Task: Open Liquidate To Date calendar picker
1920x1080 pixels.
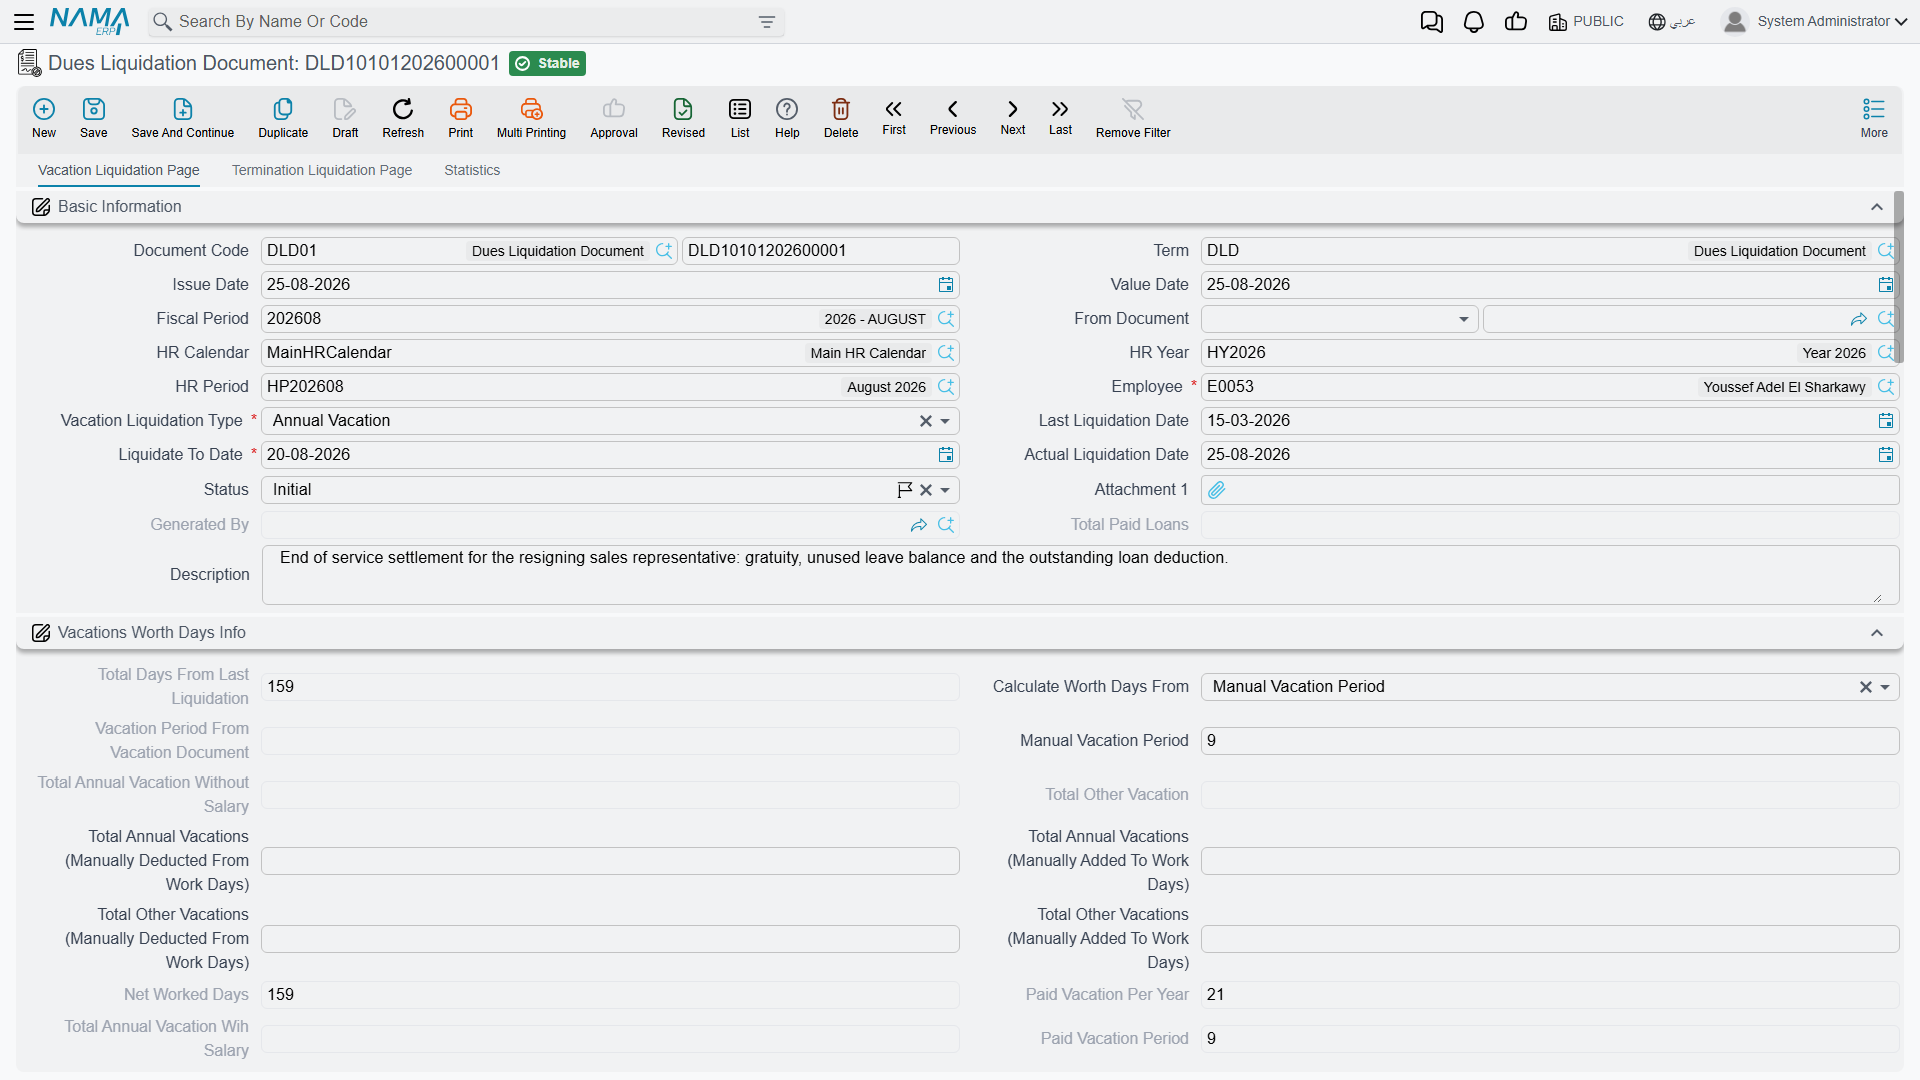Action: (x=946, y=455)
